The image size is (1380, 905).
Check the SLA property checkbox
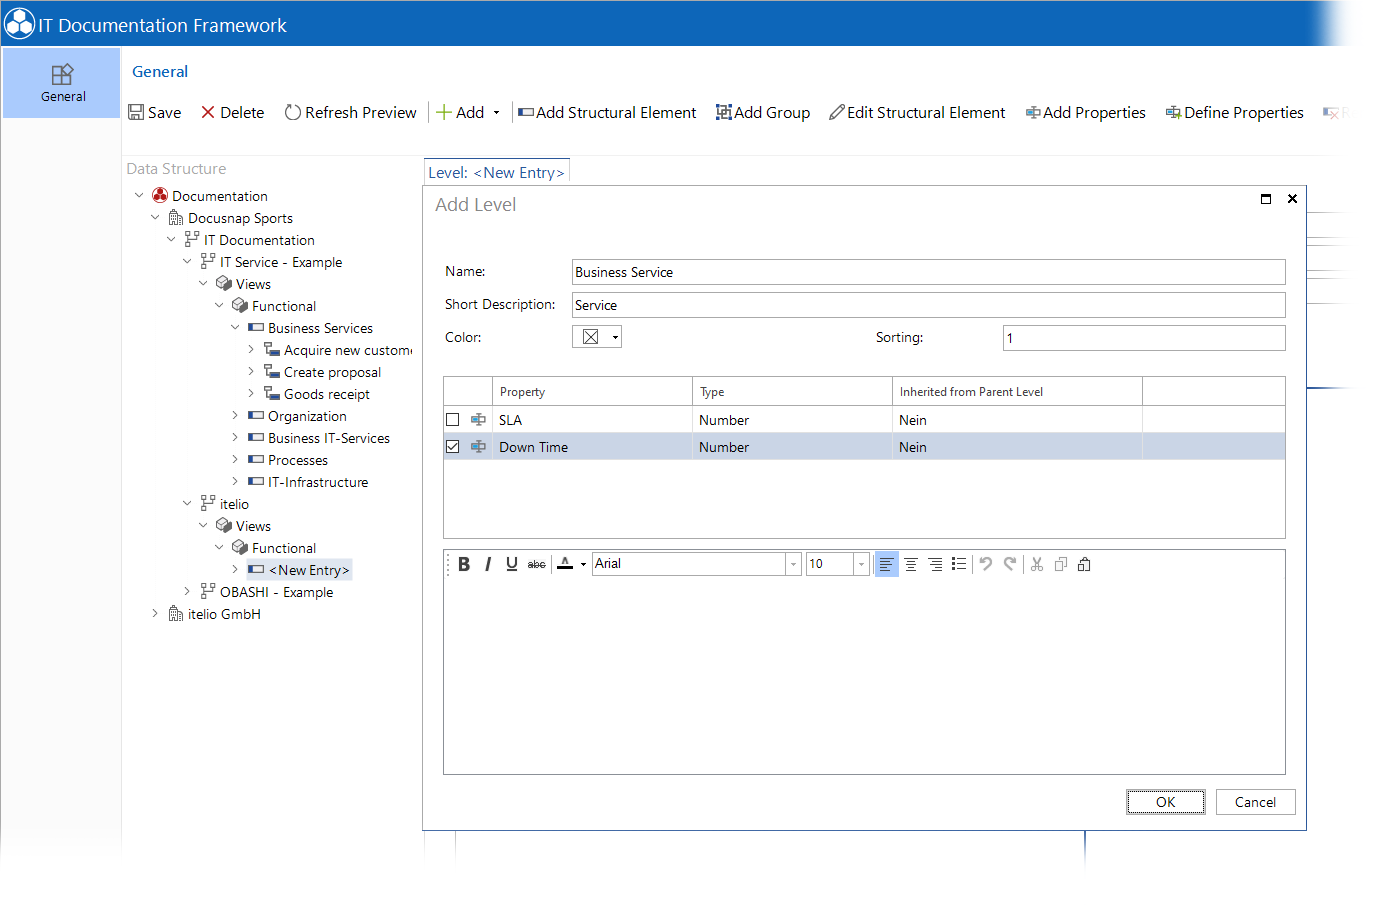coord(453,420)
